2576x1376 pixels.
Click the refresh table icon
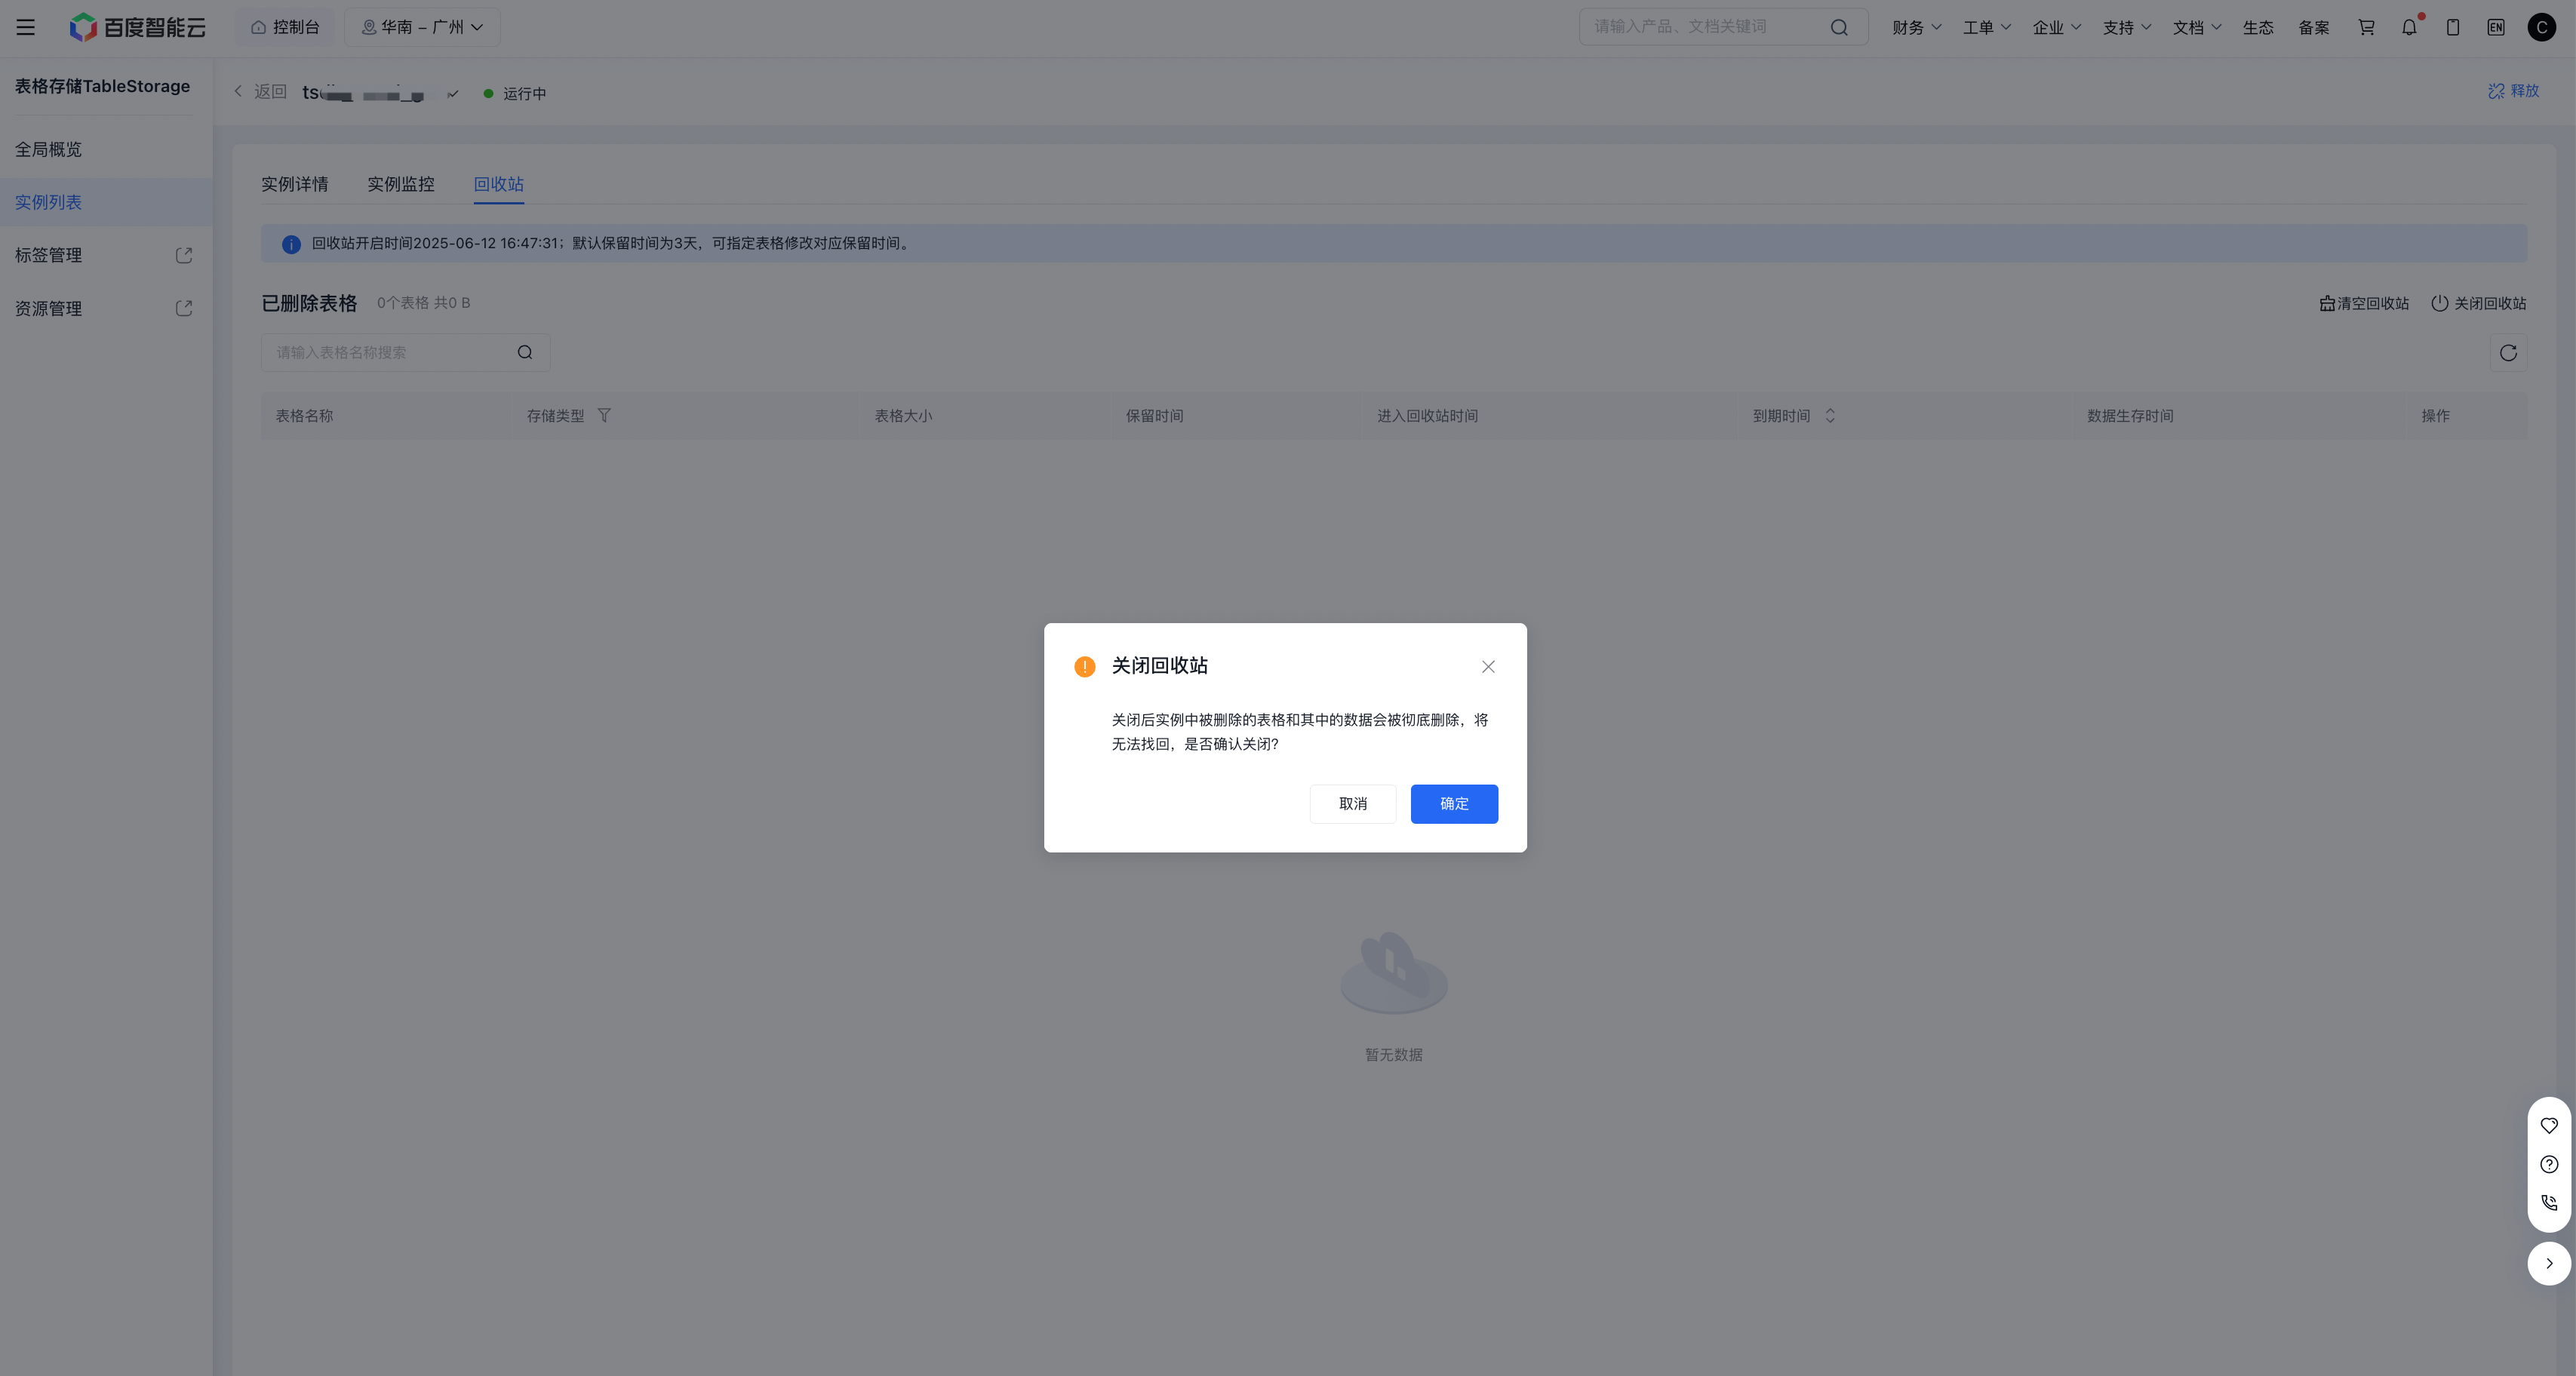point(2508,353)
